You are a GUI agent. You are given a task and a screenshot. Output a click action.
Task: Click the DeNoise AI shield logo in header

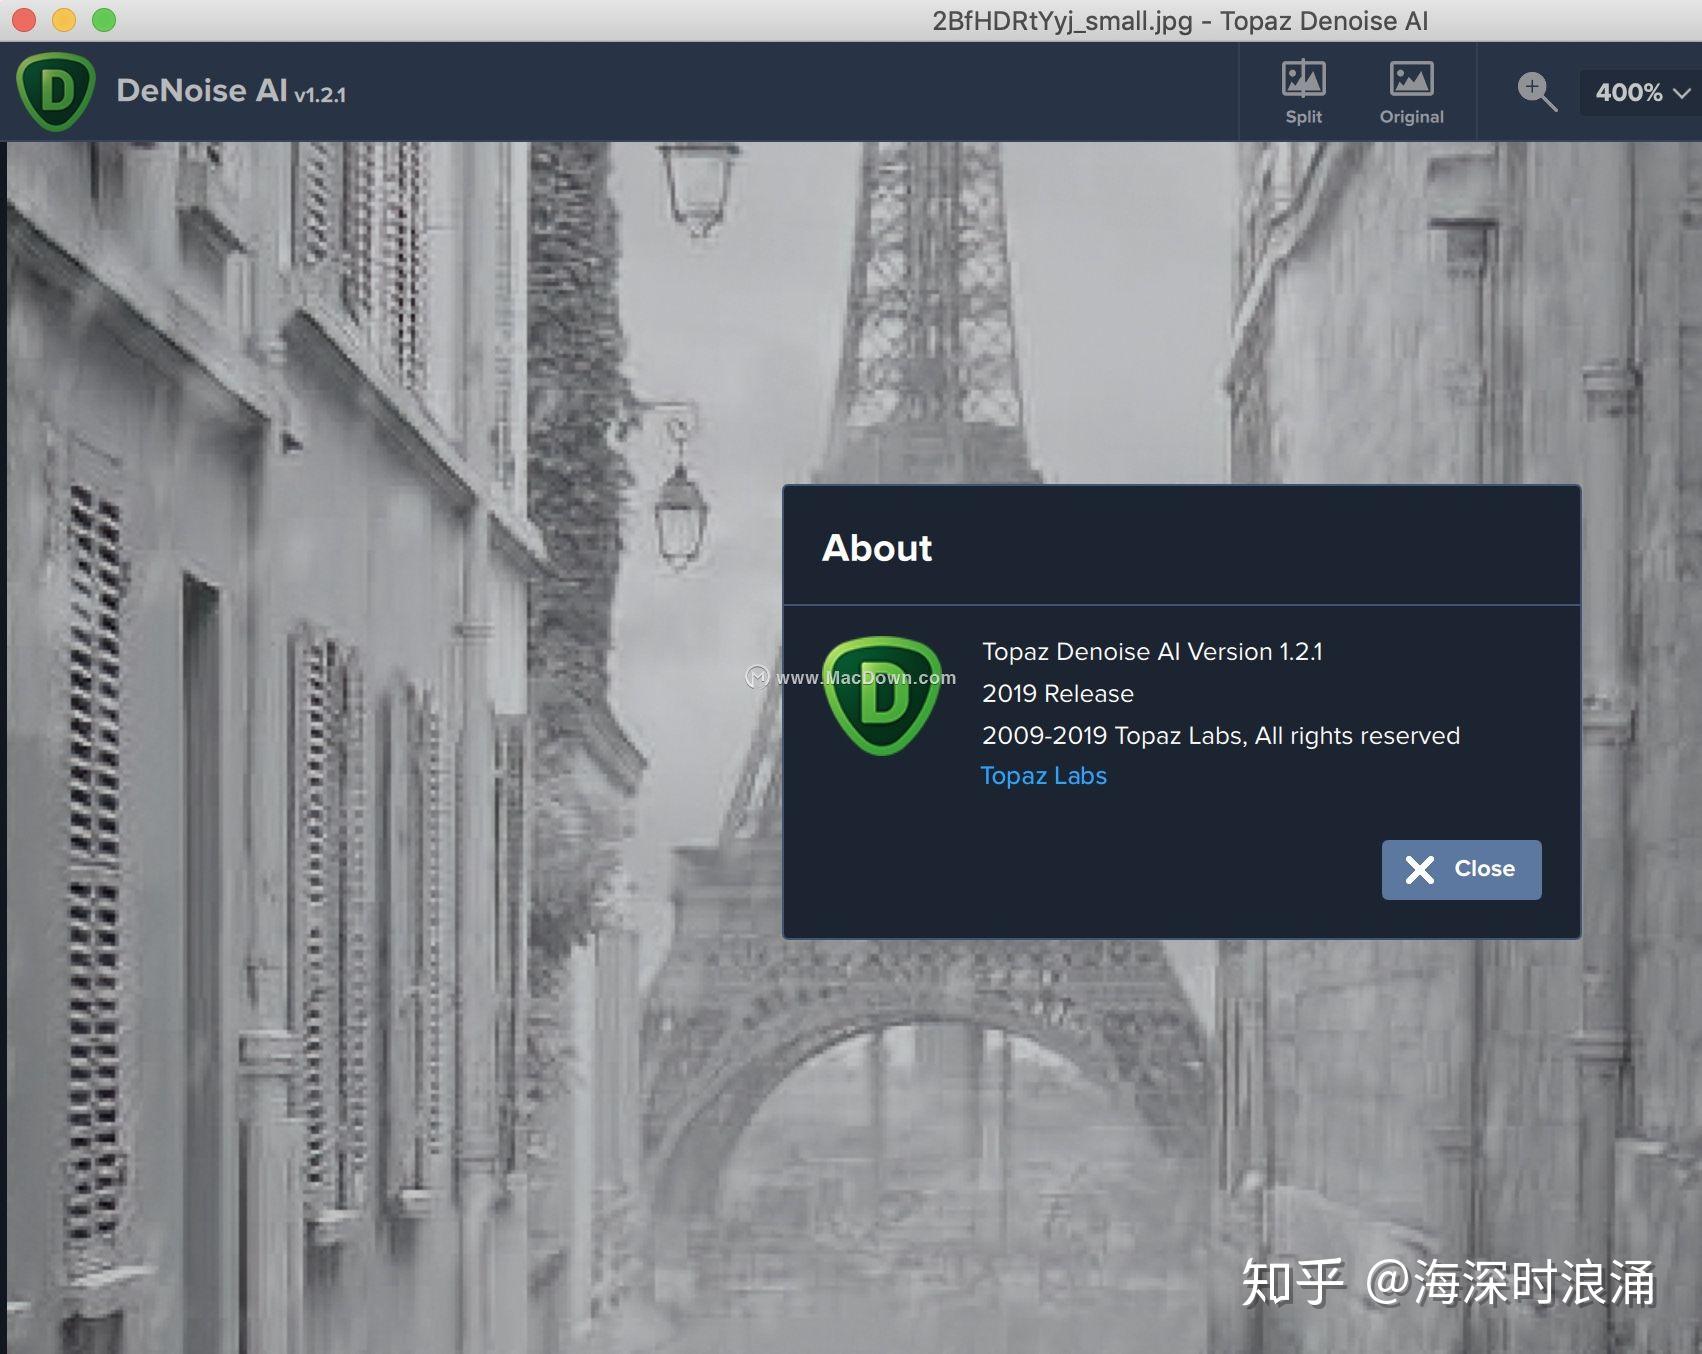click(56, 91)
